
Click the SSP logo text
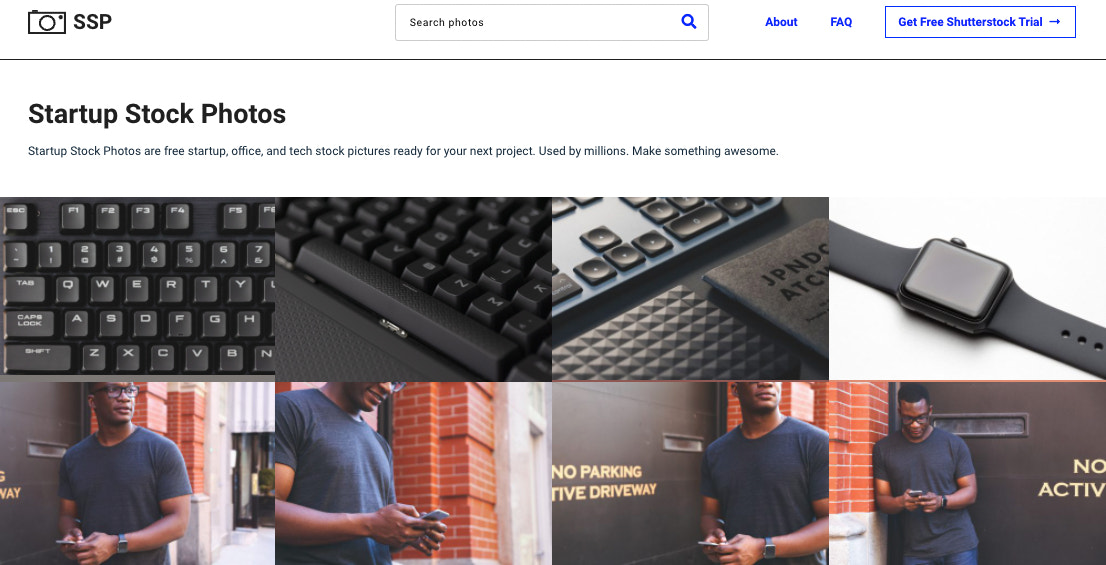pyautogui.click(x=92, y=22)
